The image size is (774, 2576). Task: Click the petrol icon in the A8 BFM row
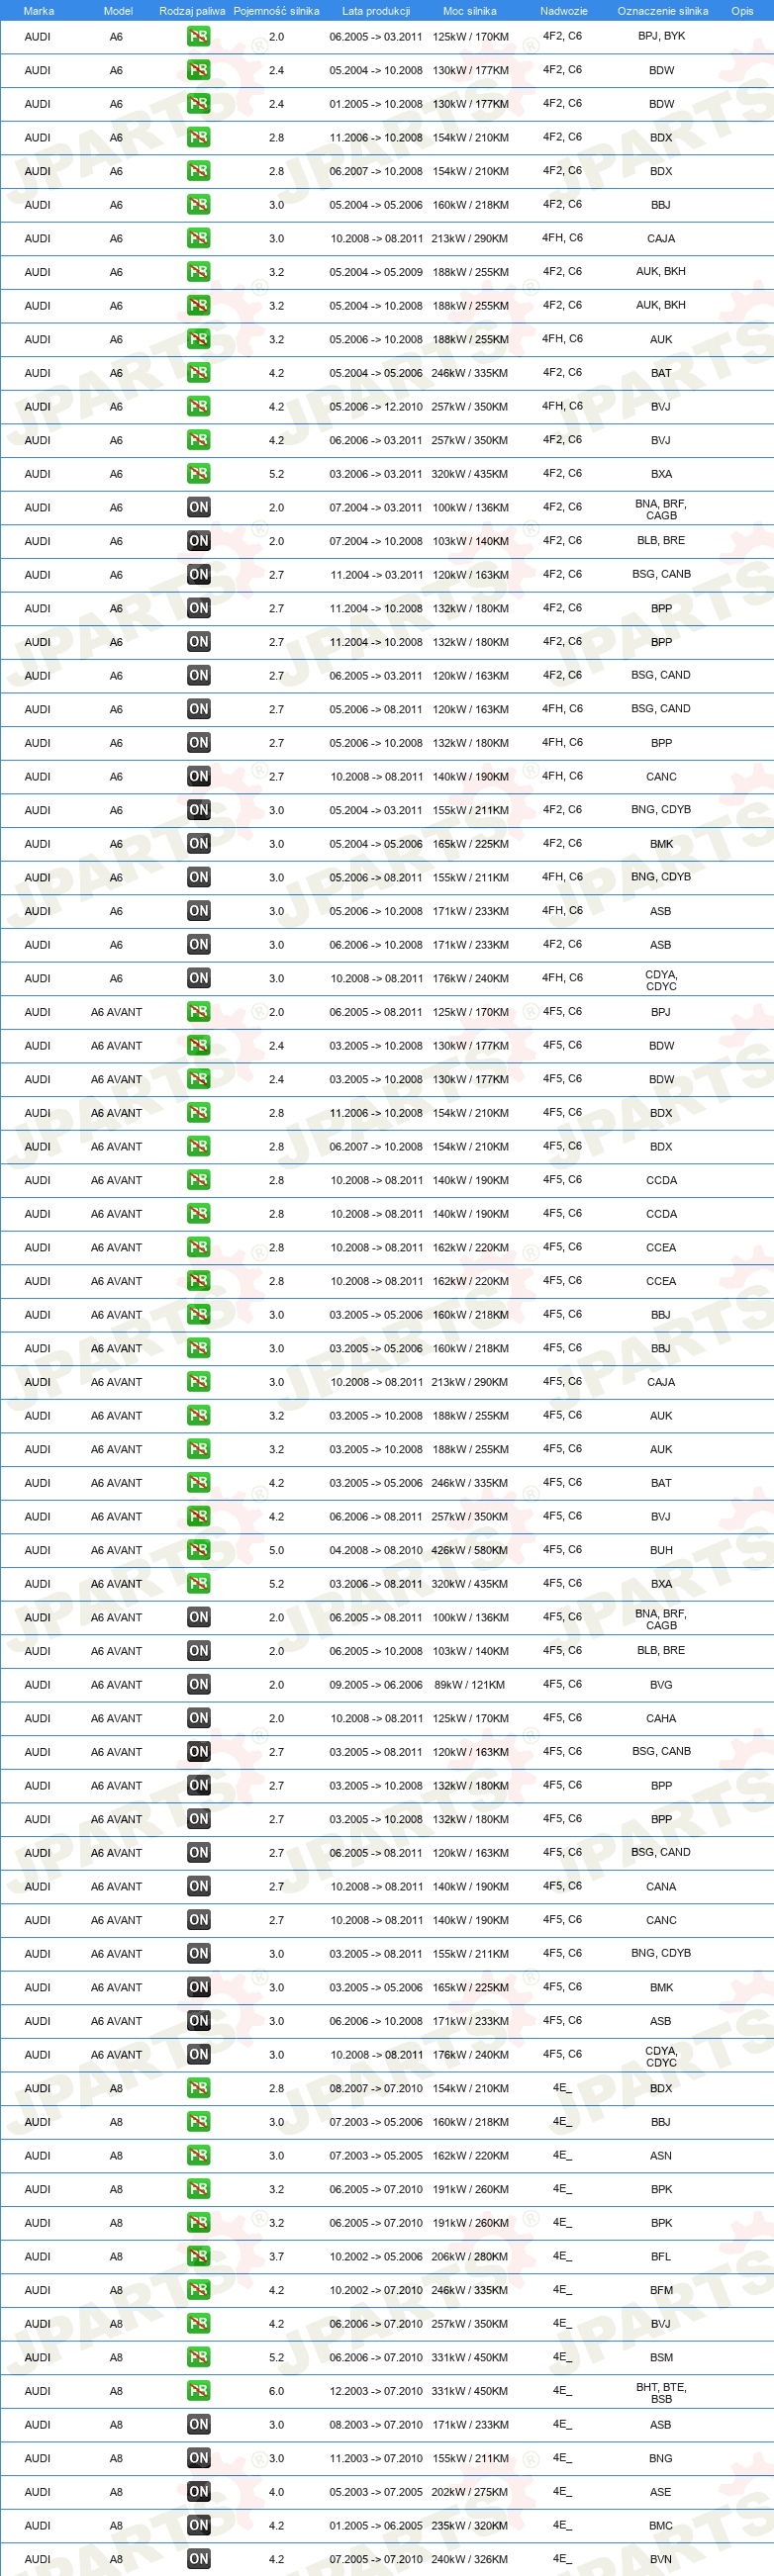pyautogui.click(x=198, y=2290)
